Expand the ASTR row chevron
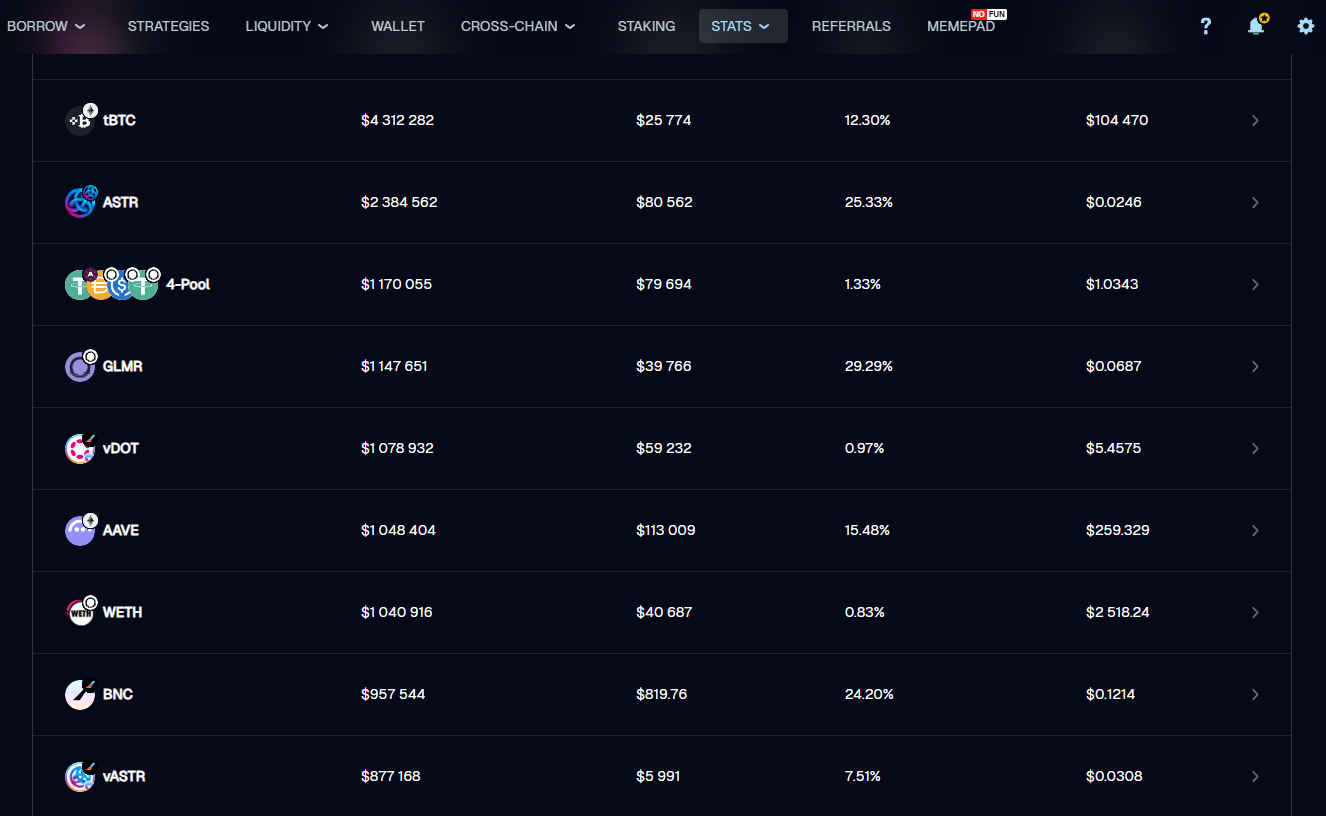The image size is (1326, 816). tap(1255, 202)
